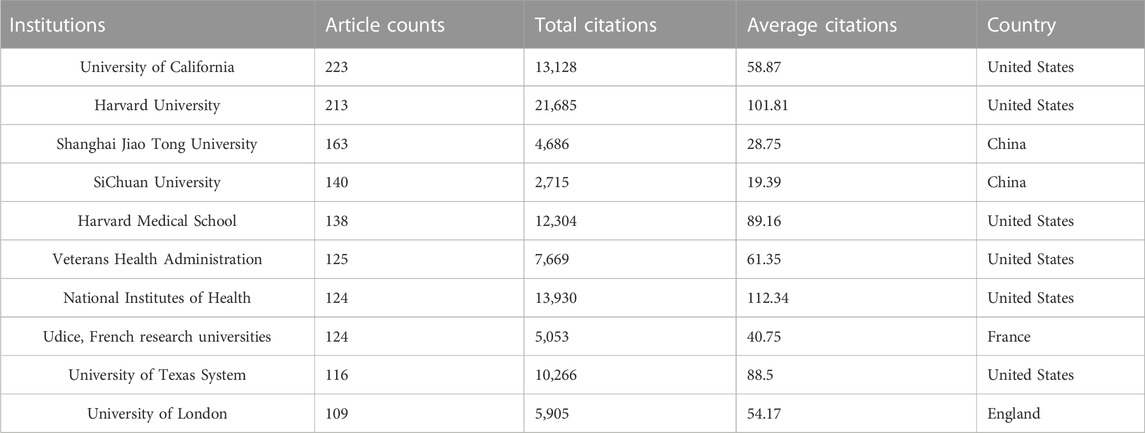Select the England country cell
The image size is (1145, 433).
(x=1013, y=413)
